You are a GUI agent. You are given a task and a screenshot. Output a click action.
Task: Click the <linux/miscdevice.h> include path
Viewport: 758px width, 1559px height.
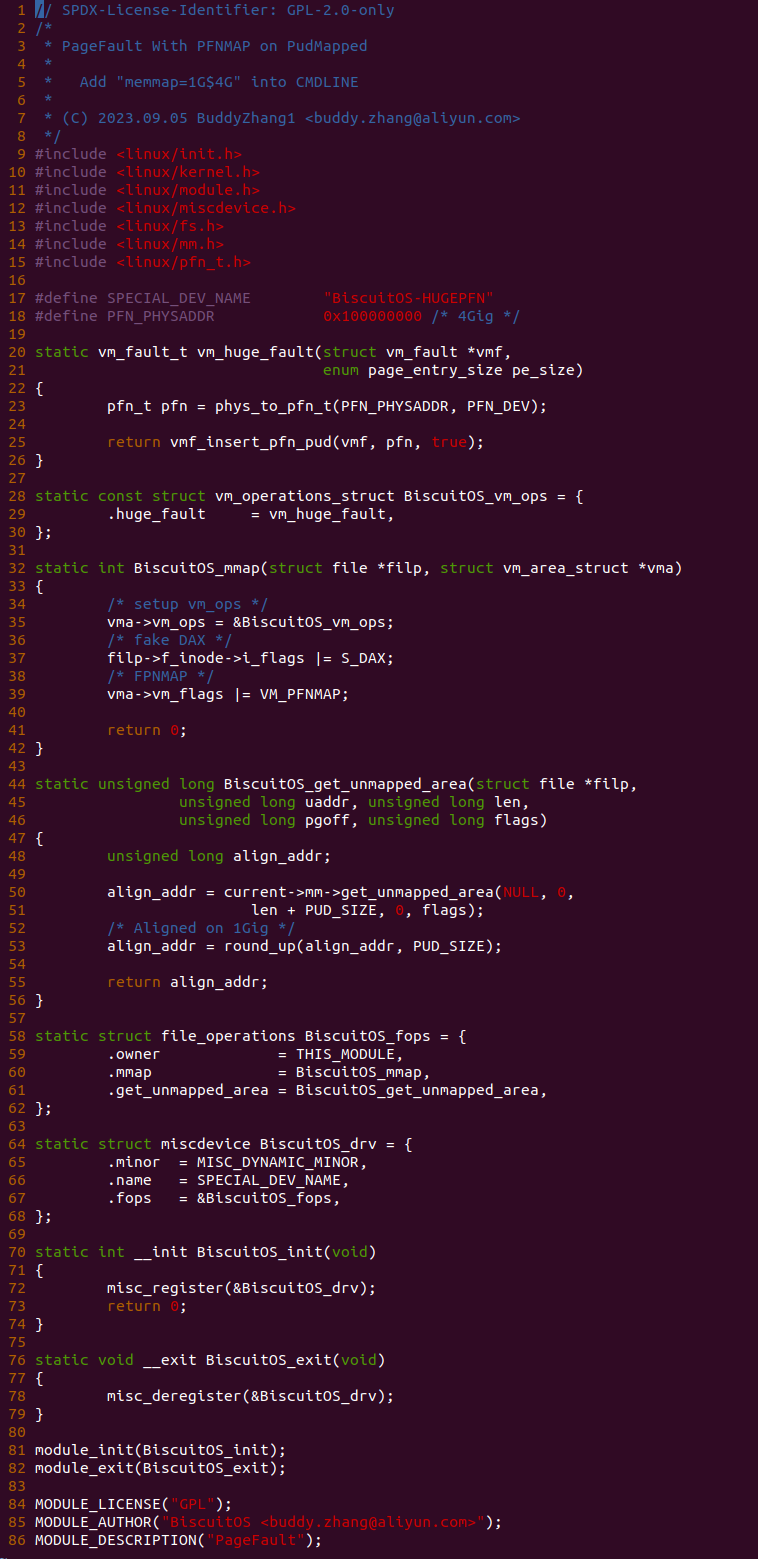point(206,208)
